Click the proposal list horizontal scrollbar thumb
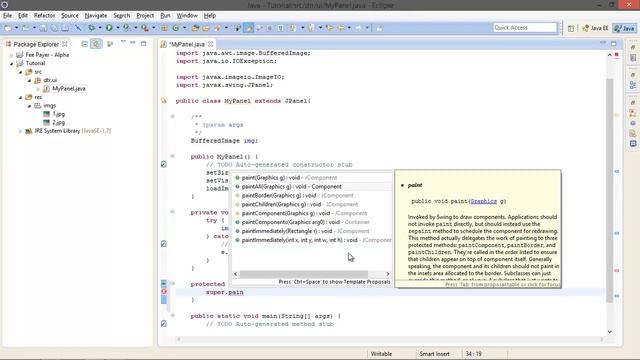640x360 pixels. click(x=303, y=273)
